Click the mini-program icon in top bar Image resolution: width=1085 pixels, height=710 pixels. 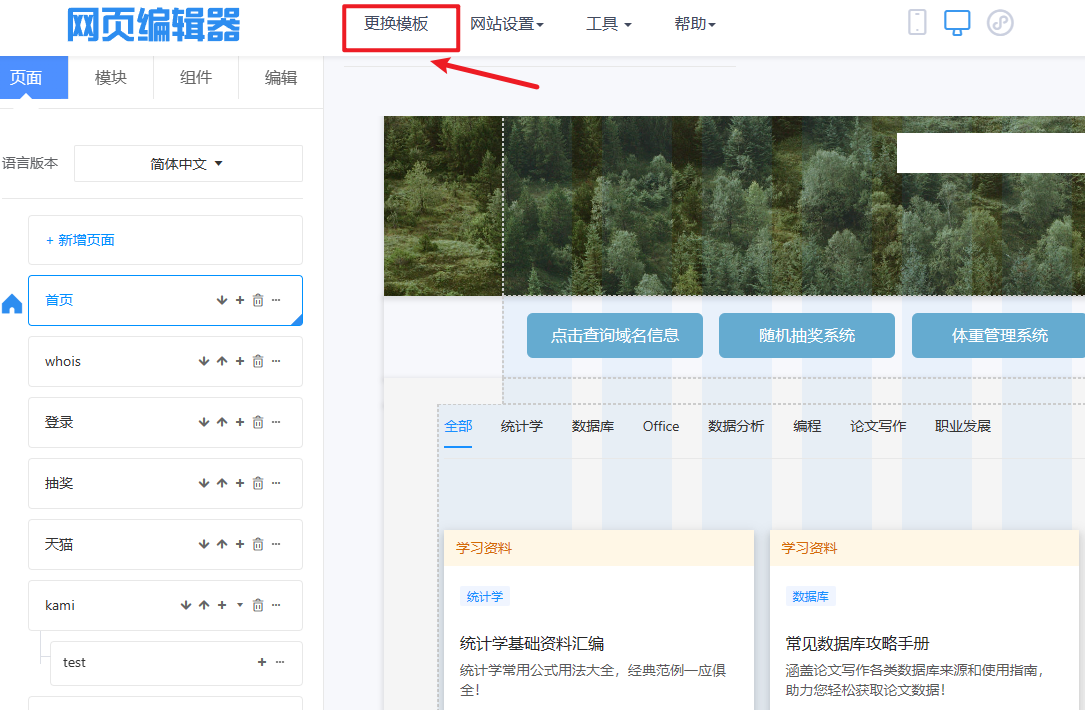(1000, 23)
